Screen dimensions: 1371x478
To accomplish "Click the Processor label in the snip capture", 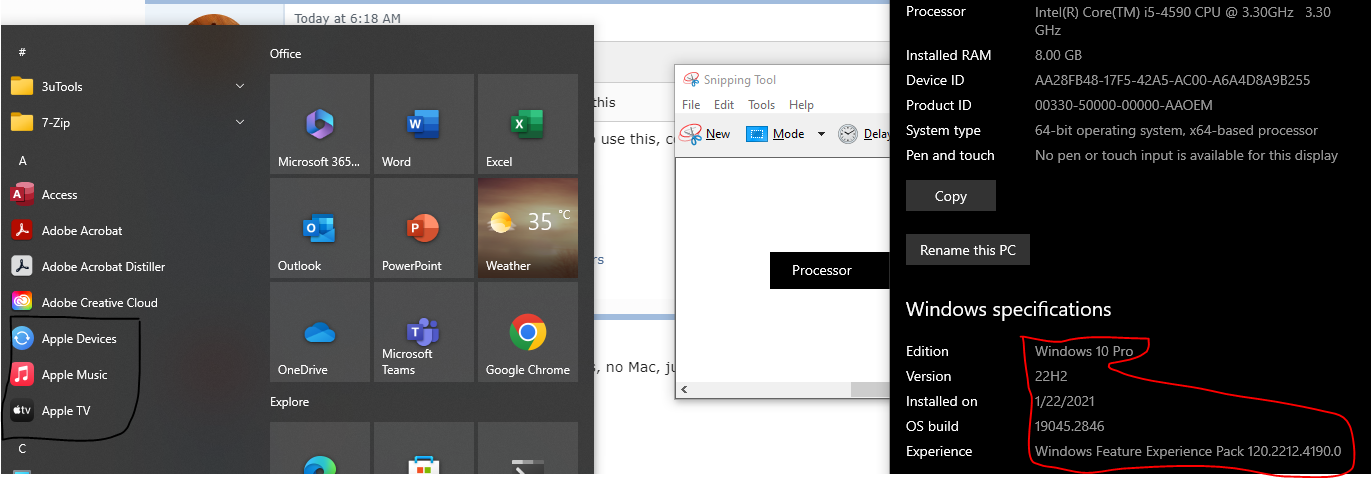I will (822, 270).
